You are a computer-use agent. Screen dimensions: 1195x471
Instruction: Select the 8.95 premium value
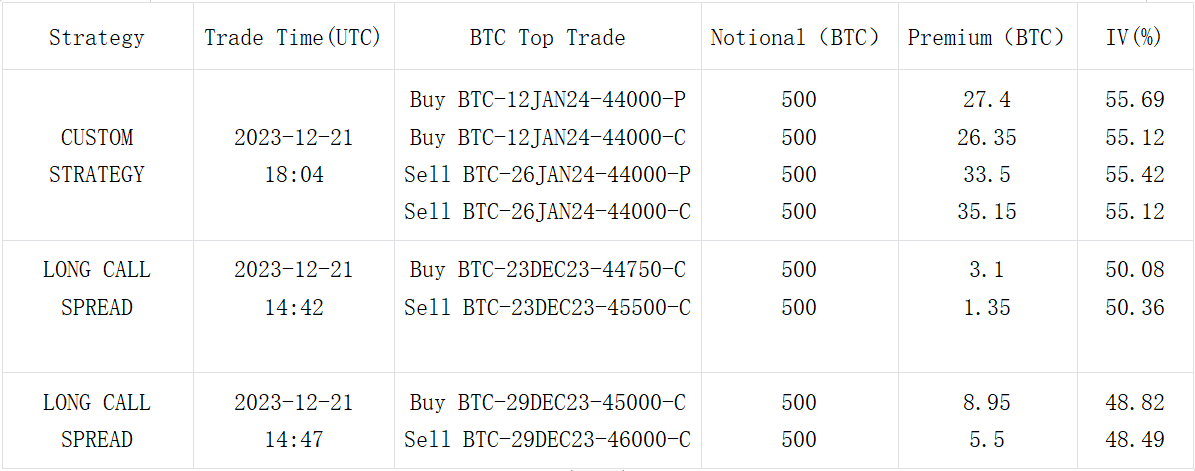pyautogui.click(x=986, y=403)
